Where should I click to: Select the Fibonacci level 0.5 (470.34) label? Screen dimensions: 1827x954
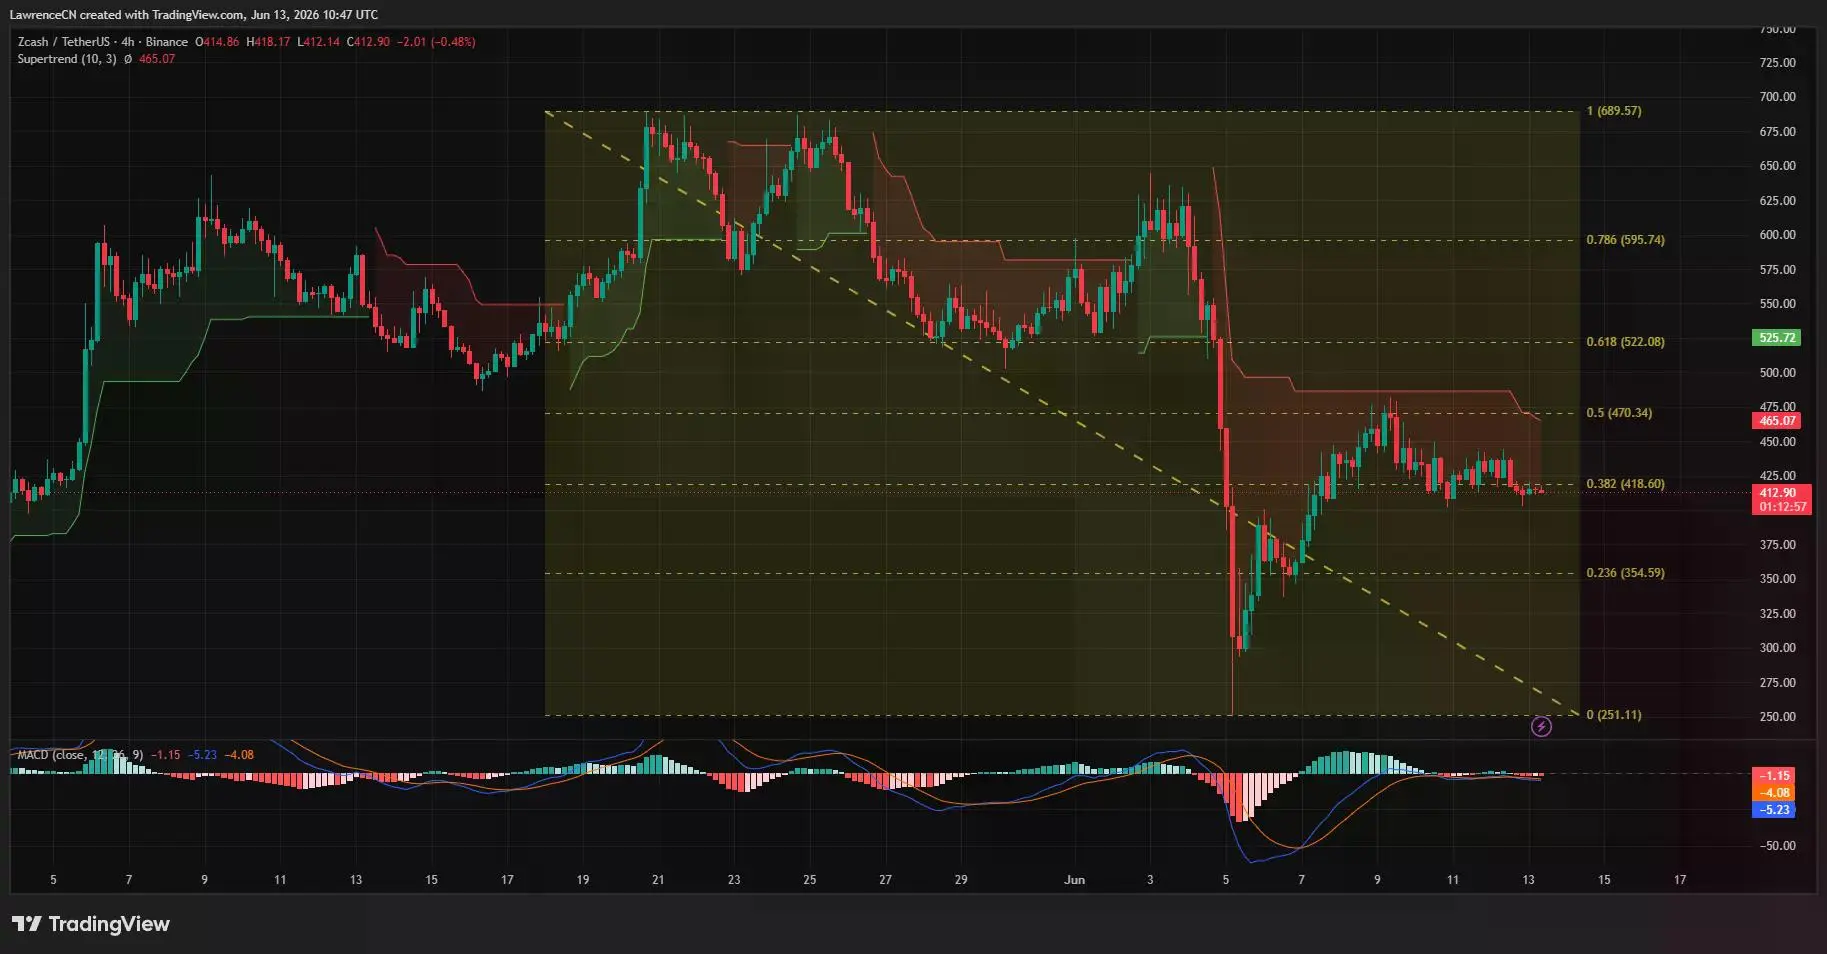pyautogui.click(x=1619, y=413)
